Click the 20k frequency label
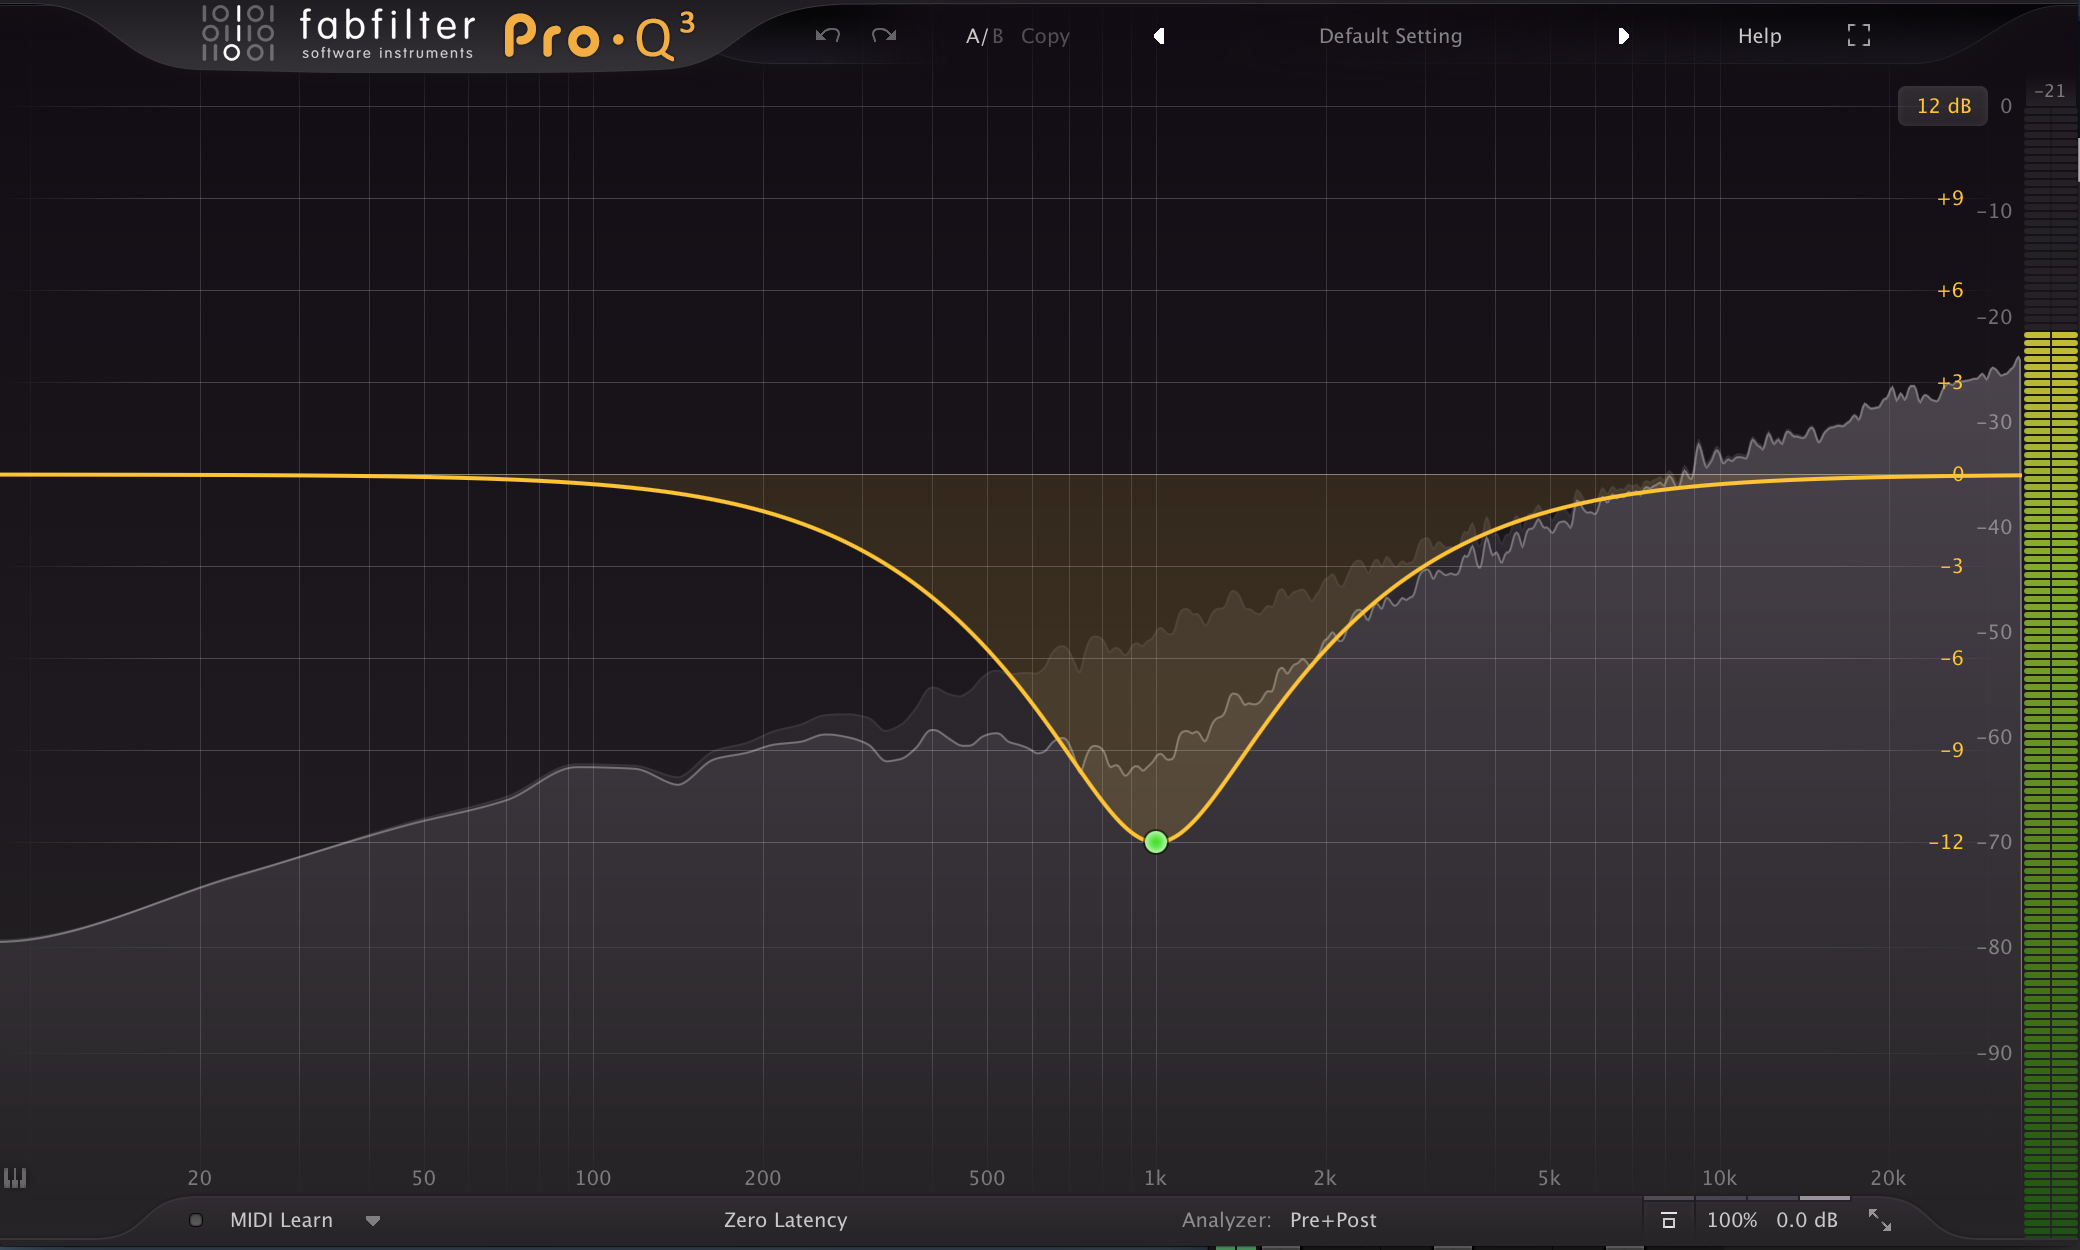This screenshot has width=2080, height=1250. (x=1888, y=1178)
